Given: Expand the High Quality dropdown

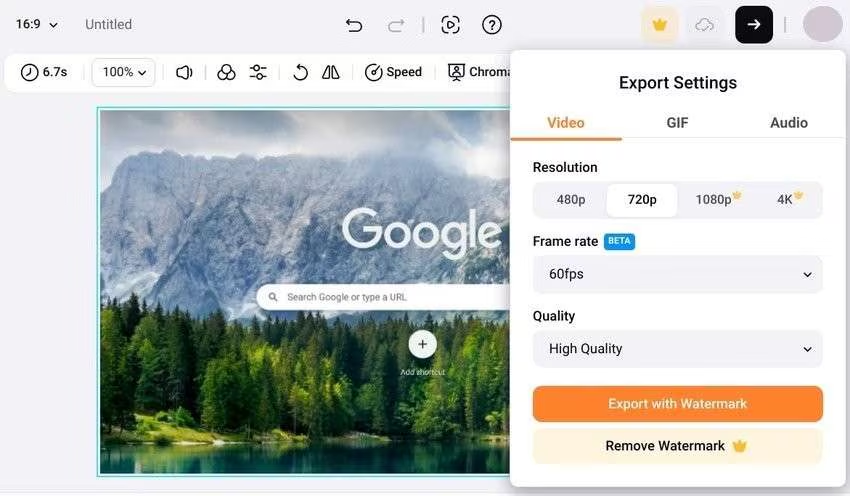Looking at the screenshot, I should (x=678, y=349).
